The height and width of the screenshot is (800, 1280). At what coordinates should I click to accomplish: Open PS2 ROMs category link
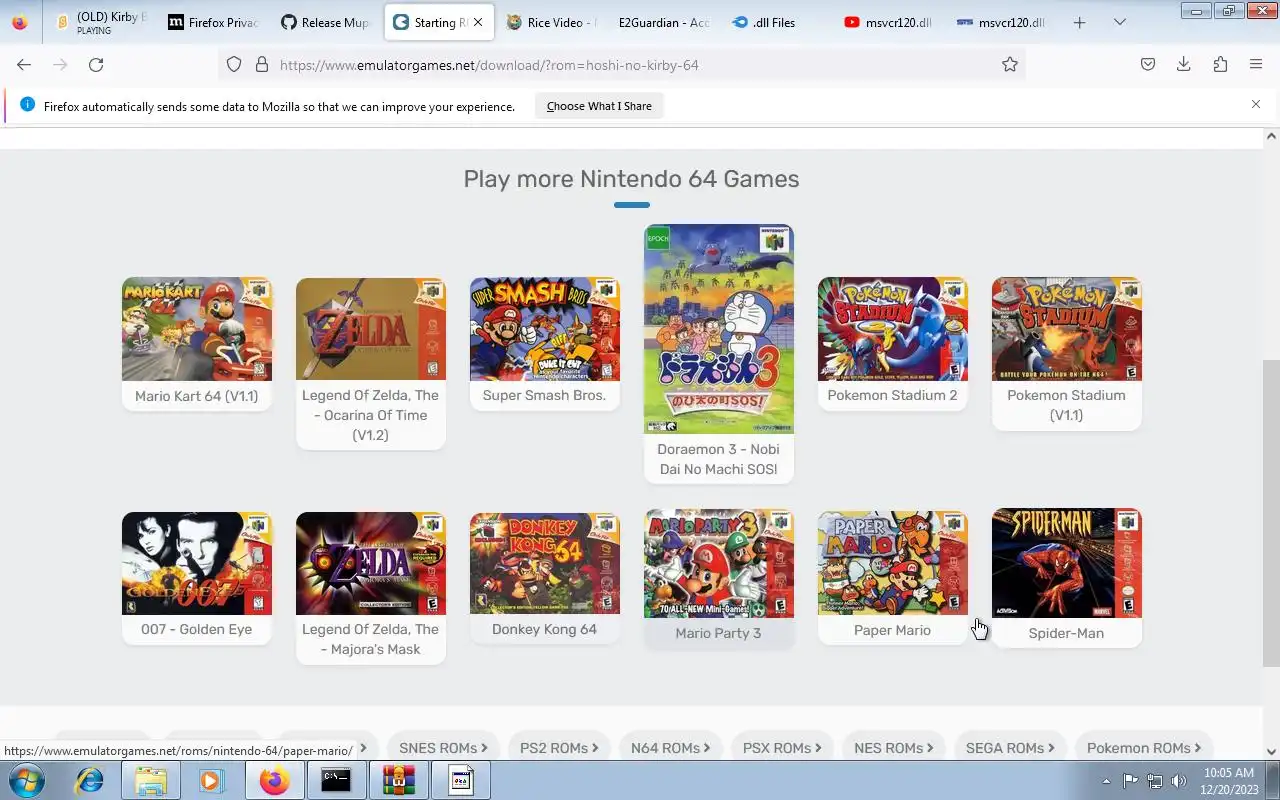(x=559, y=747)
